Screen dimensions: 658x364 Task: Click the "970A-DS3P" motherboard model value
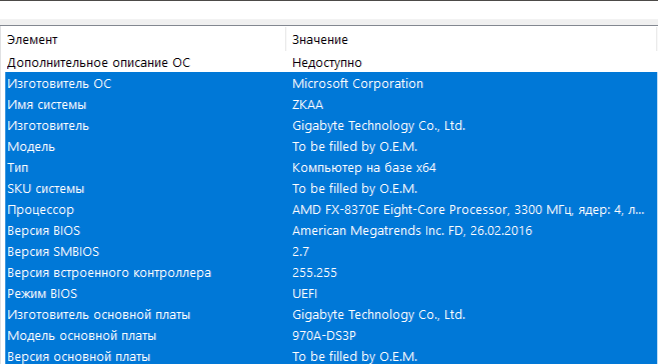[x=324, y=336]
